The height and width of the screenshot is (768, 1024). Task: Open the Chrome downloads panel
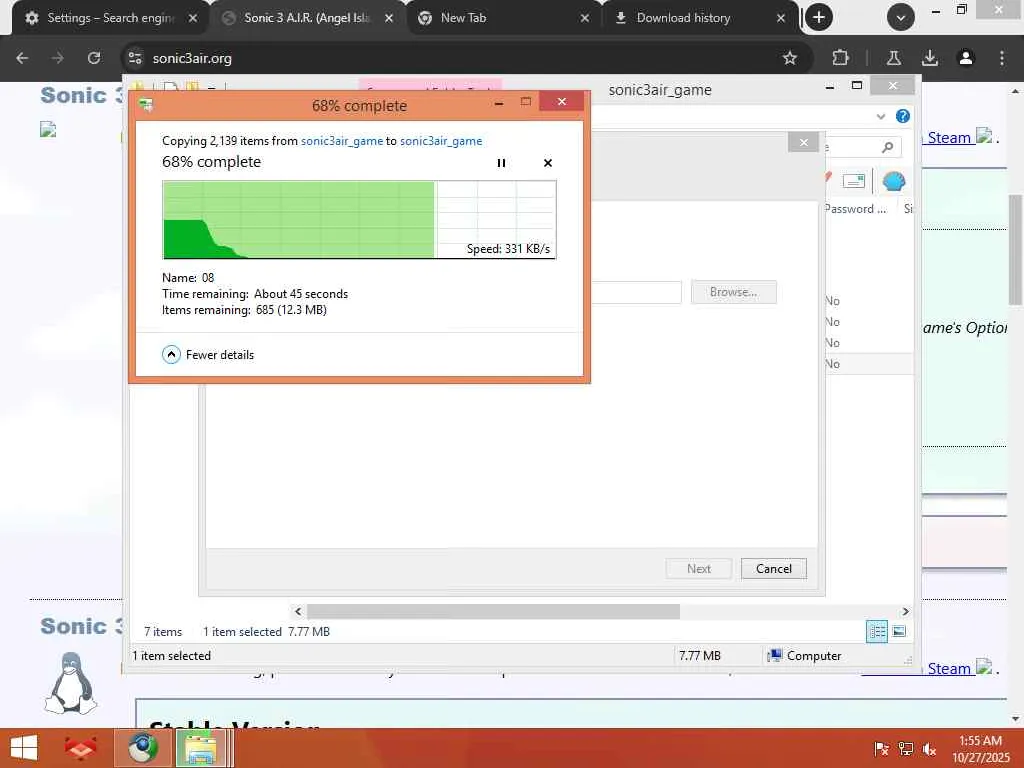[930, 58]
